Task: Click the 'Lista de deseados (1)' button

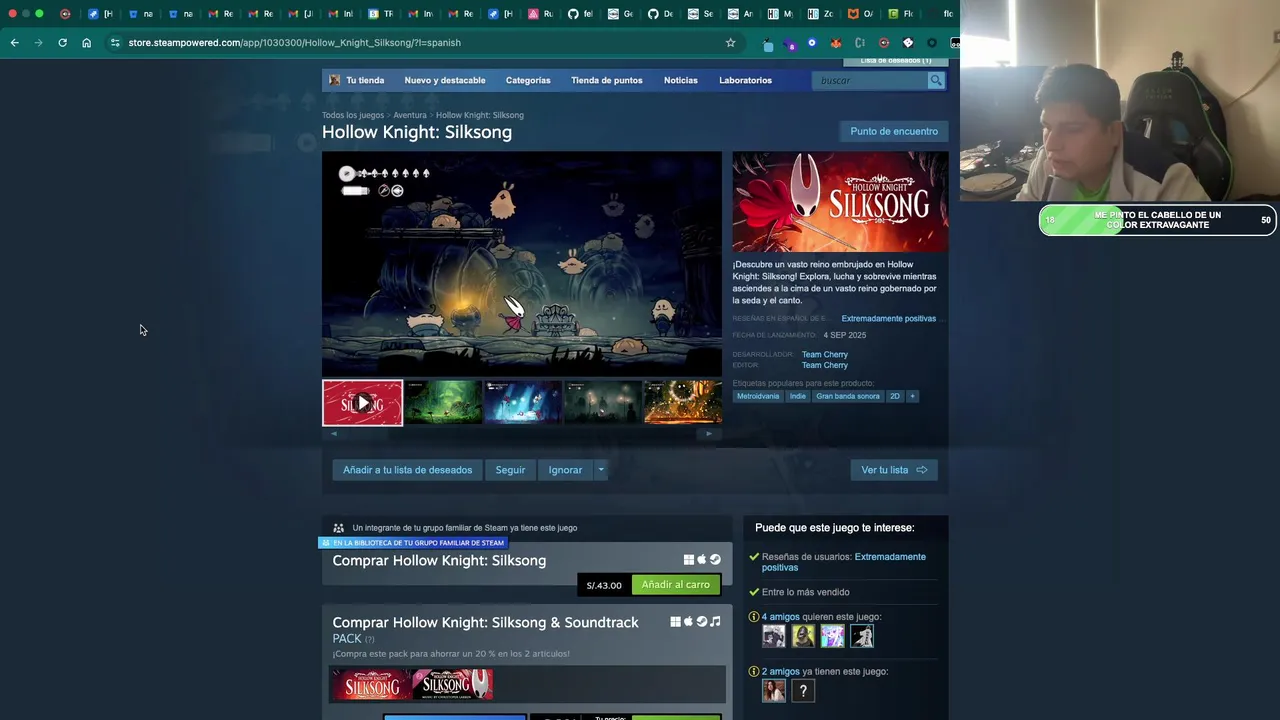Action: pos(895,61)
